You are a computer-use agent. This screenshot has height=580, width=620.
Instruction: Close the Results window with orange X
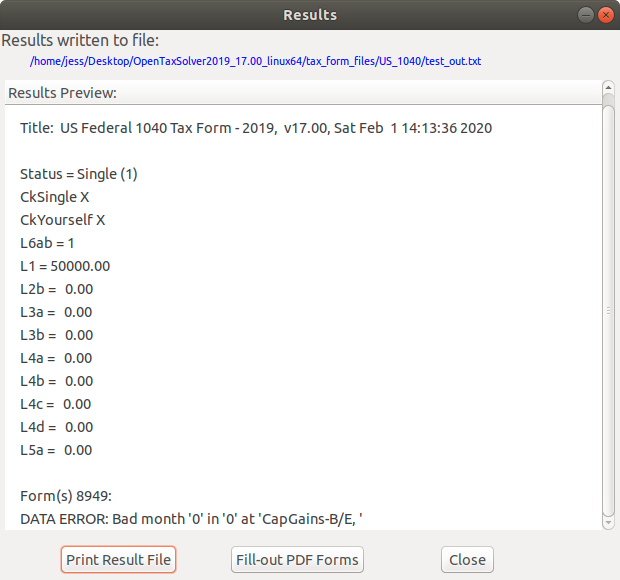point(605,15)
